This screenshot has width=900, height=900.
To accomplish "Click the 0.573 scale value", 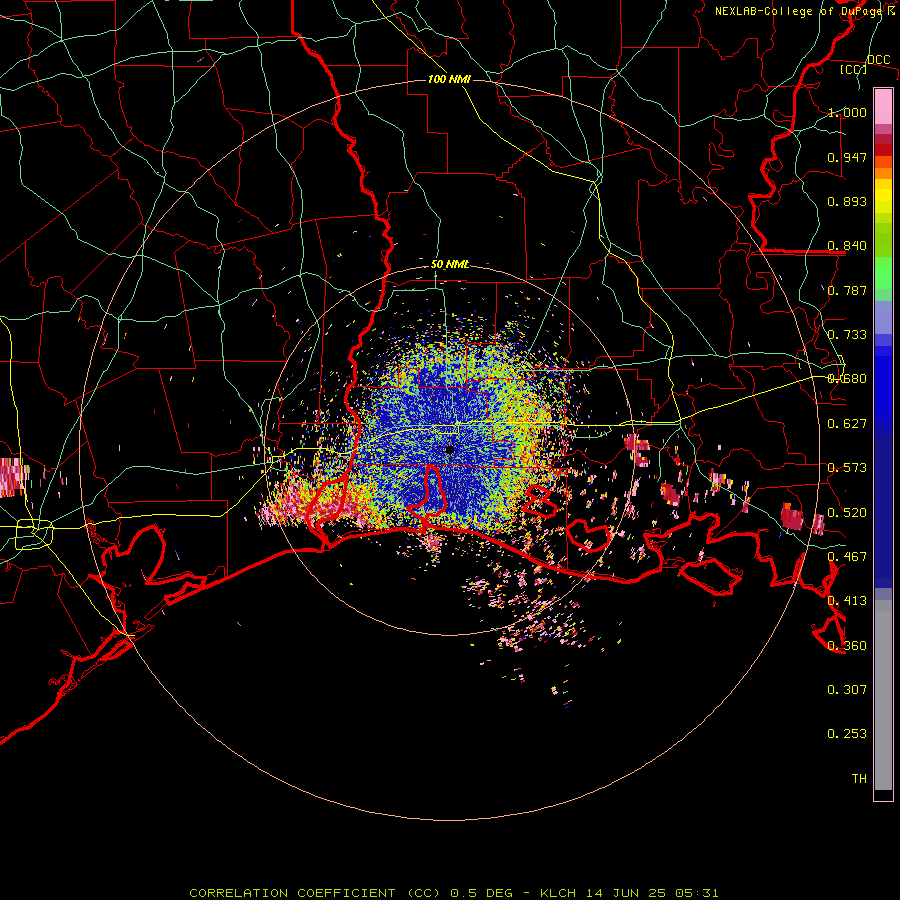I will (847, 468).
